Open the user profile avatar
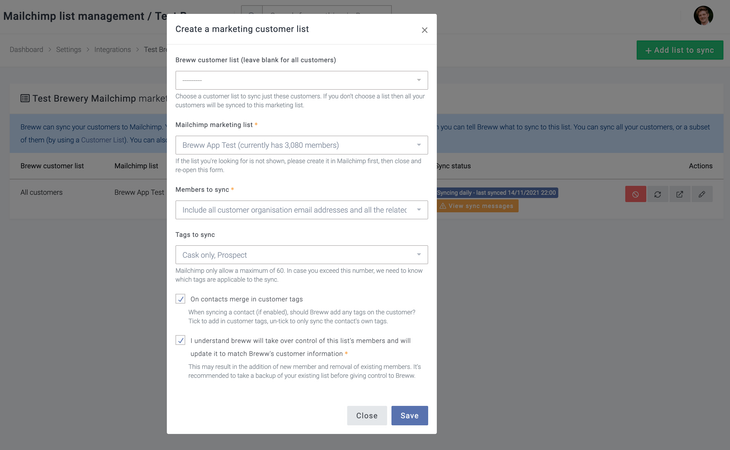The height and width of the screenshot is (450, 730). pyautogui.click(x=703, y=16)
